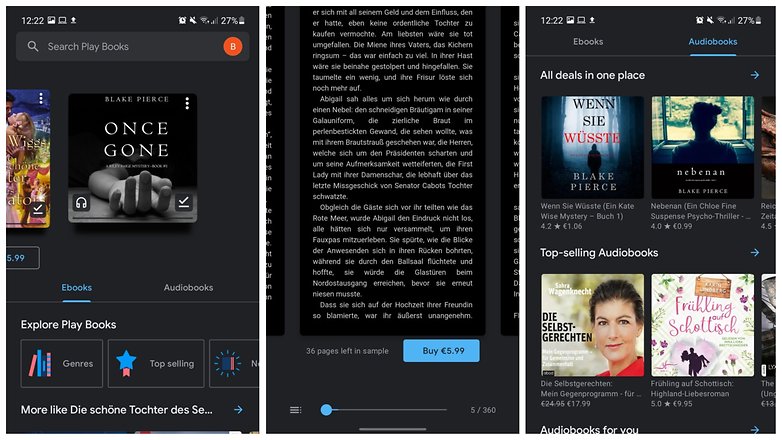
Task: Open table of contents icon in reader
Action: tap(295, 410)
